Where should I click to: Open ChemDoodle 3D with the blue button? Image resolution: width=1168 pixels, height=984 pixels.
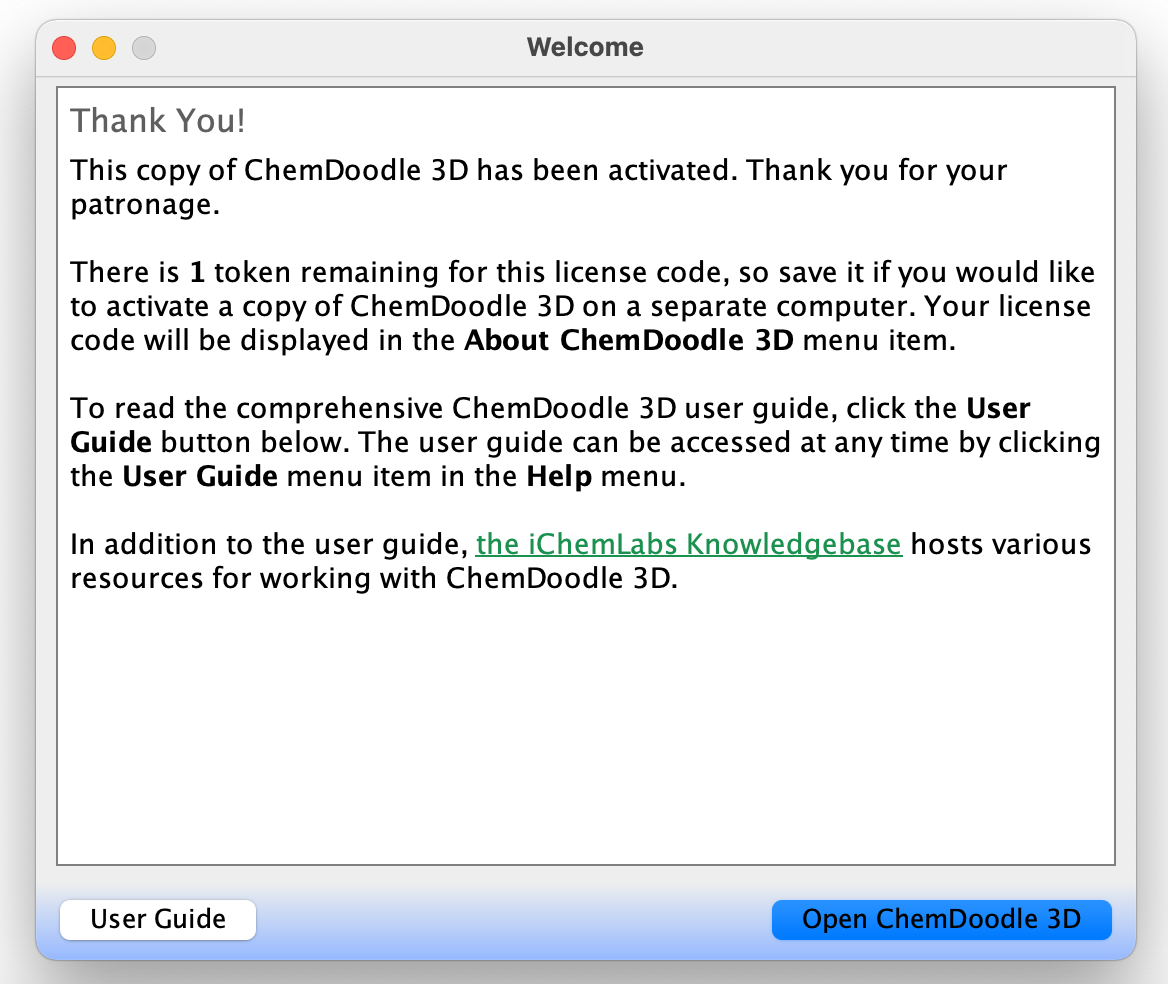[941, 920]
